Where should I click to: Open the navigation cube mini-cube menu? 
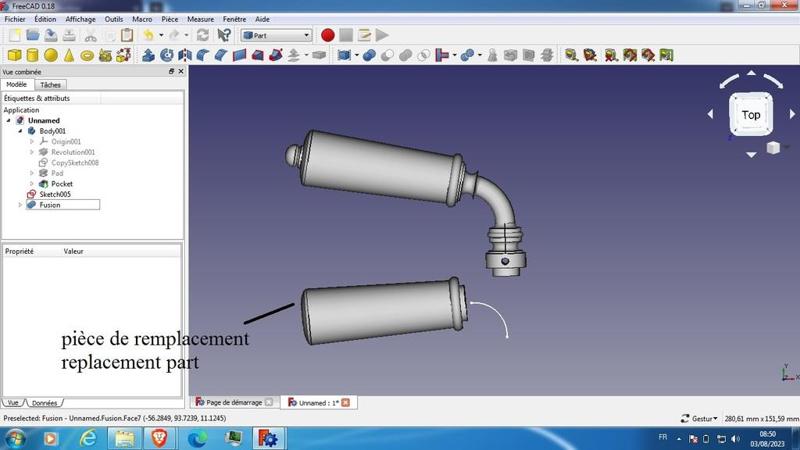click(773, 148)
